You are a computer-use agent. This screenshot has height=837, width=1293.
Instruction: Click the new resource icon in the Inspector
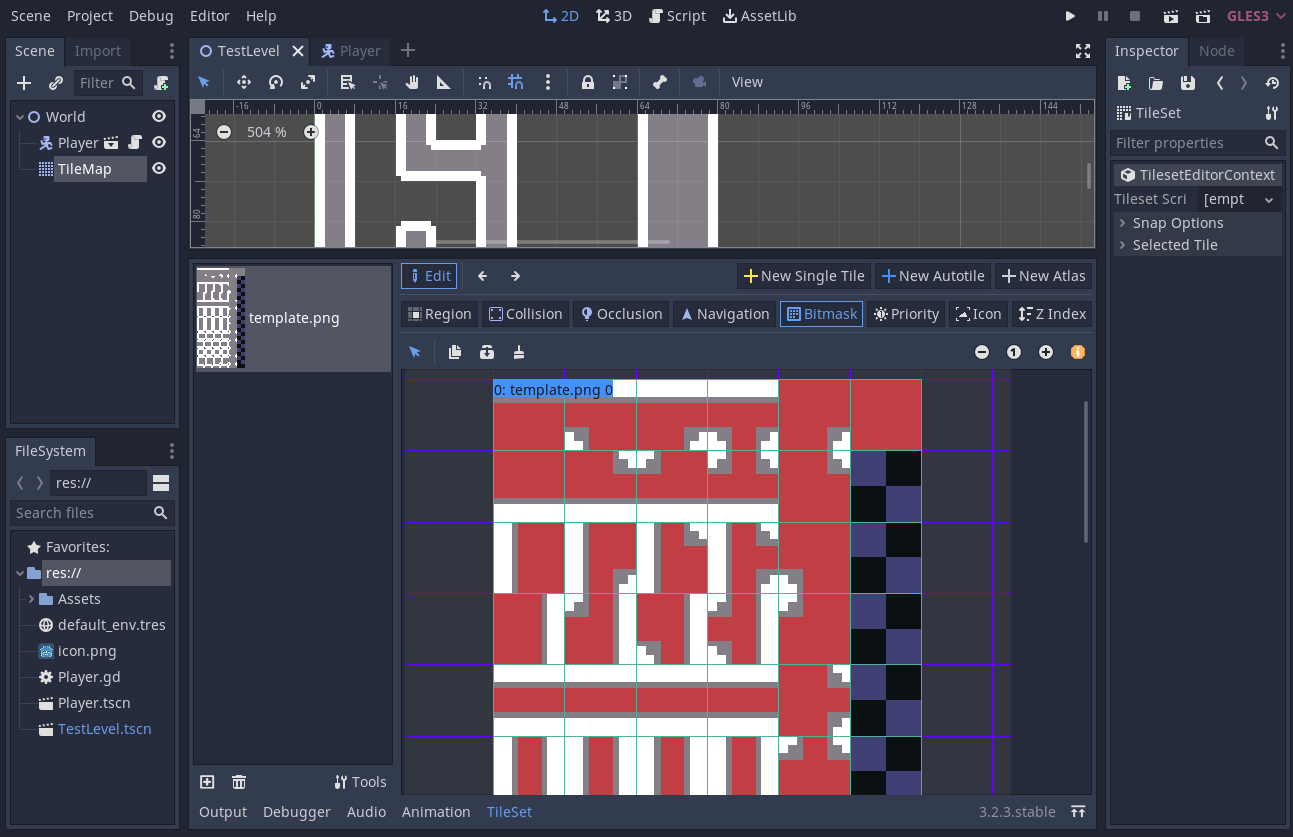coord(1123,83)
